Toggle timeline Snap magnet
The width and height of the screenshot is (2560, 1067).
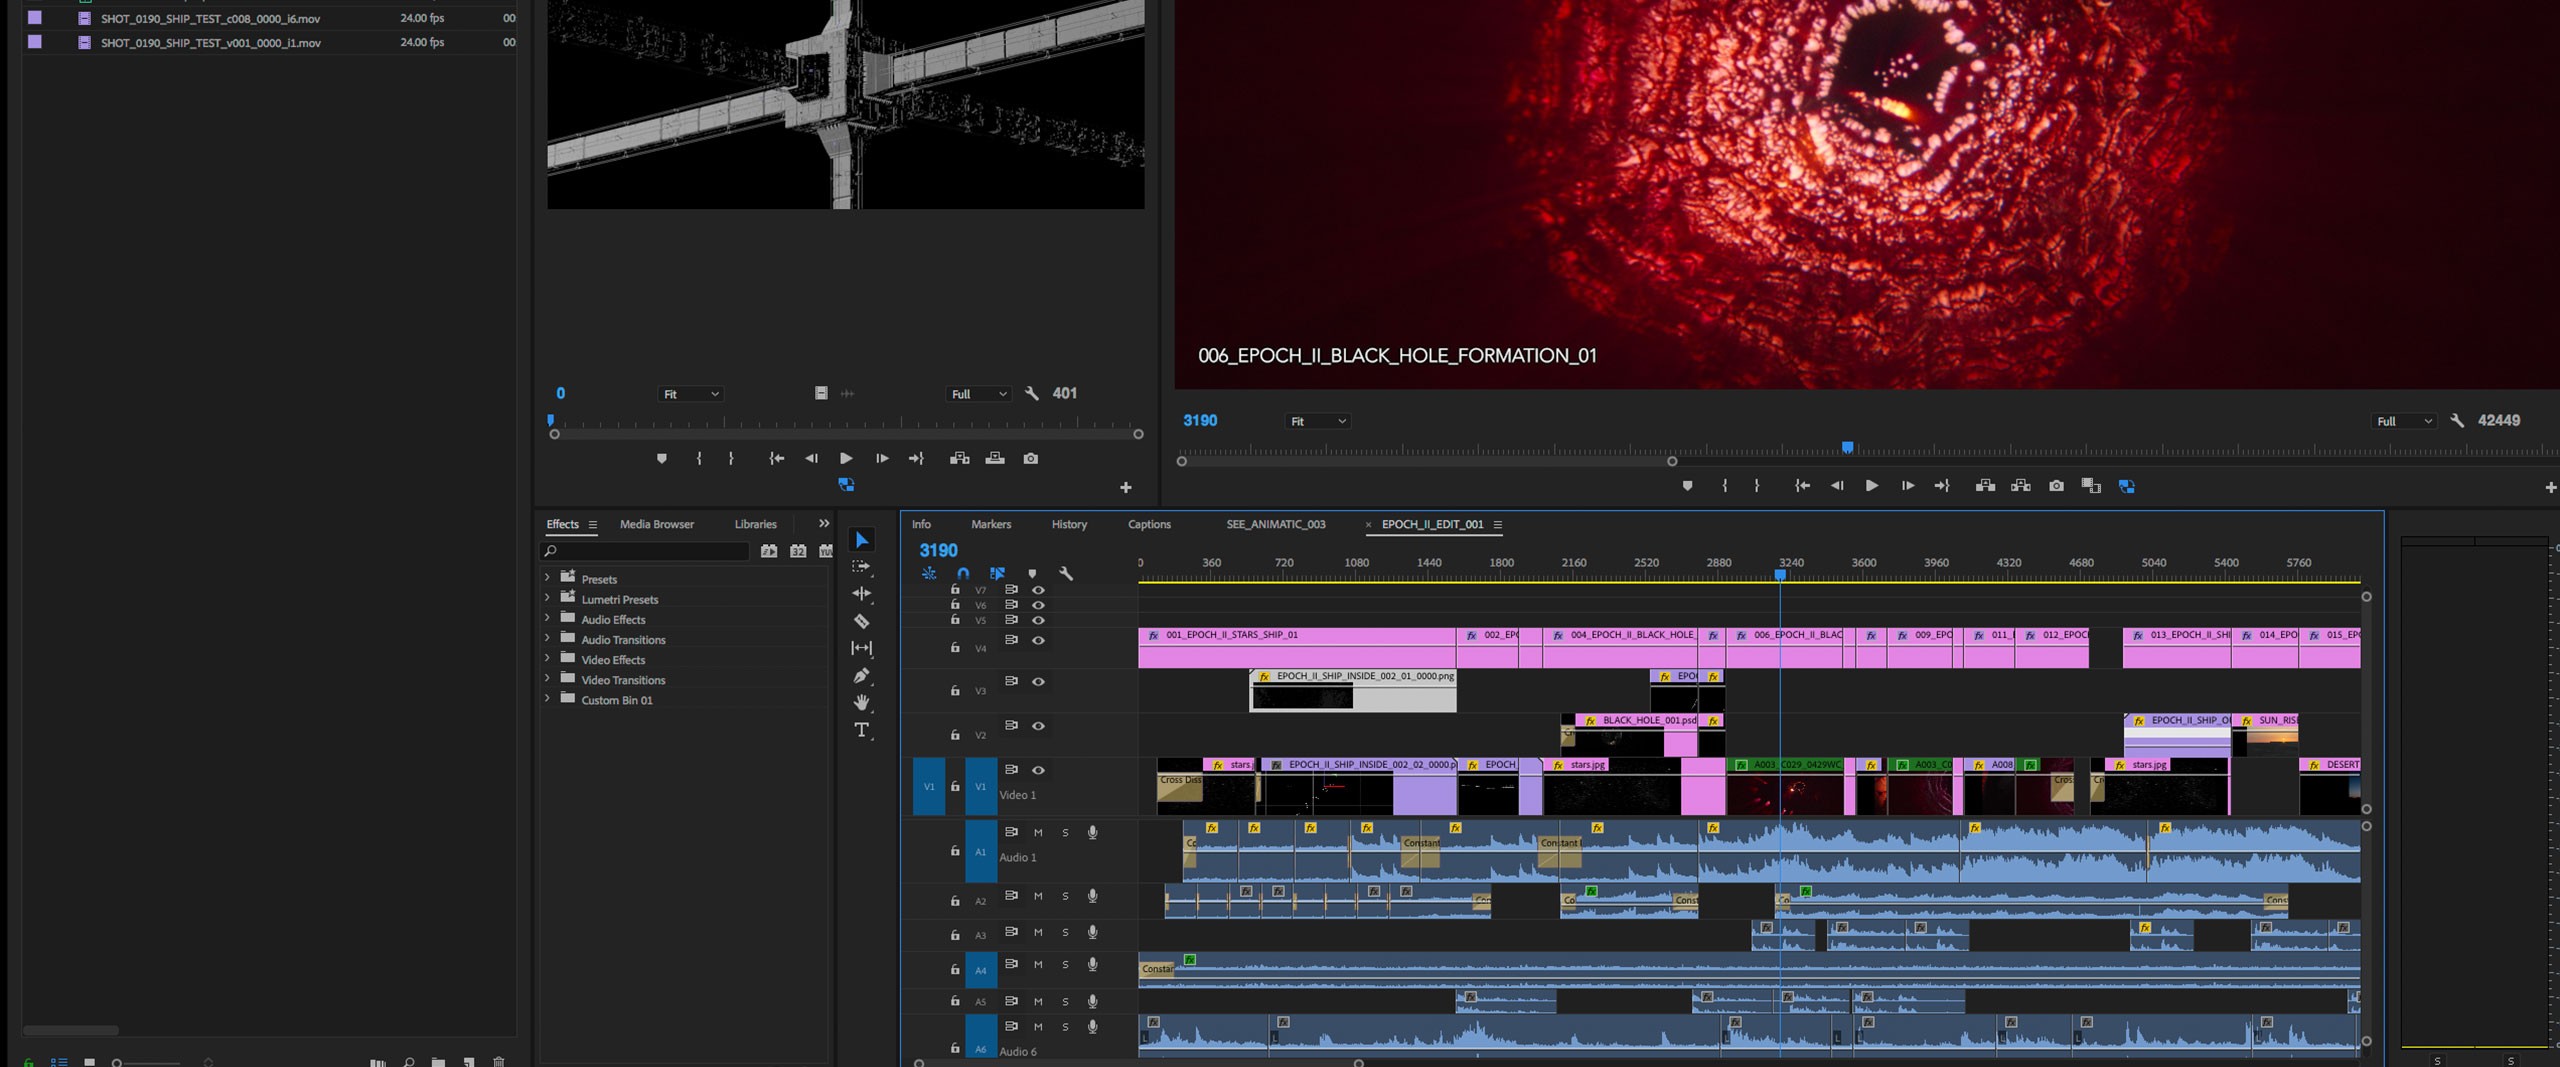[962, 574]
